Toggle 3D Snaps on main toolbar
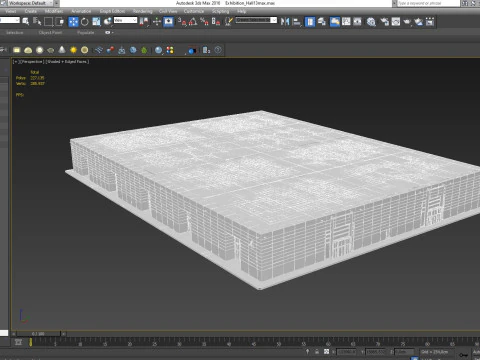The width and height of the screenshot is (480, 360). pyautogui.click(x=182, y=22)
